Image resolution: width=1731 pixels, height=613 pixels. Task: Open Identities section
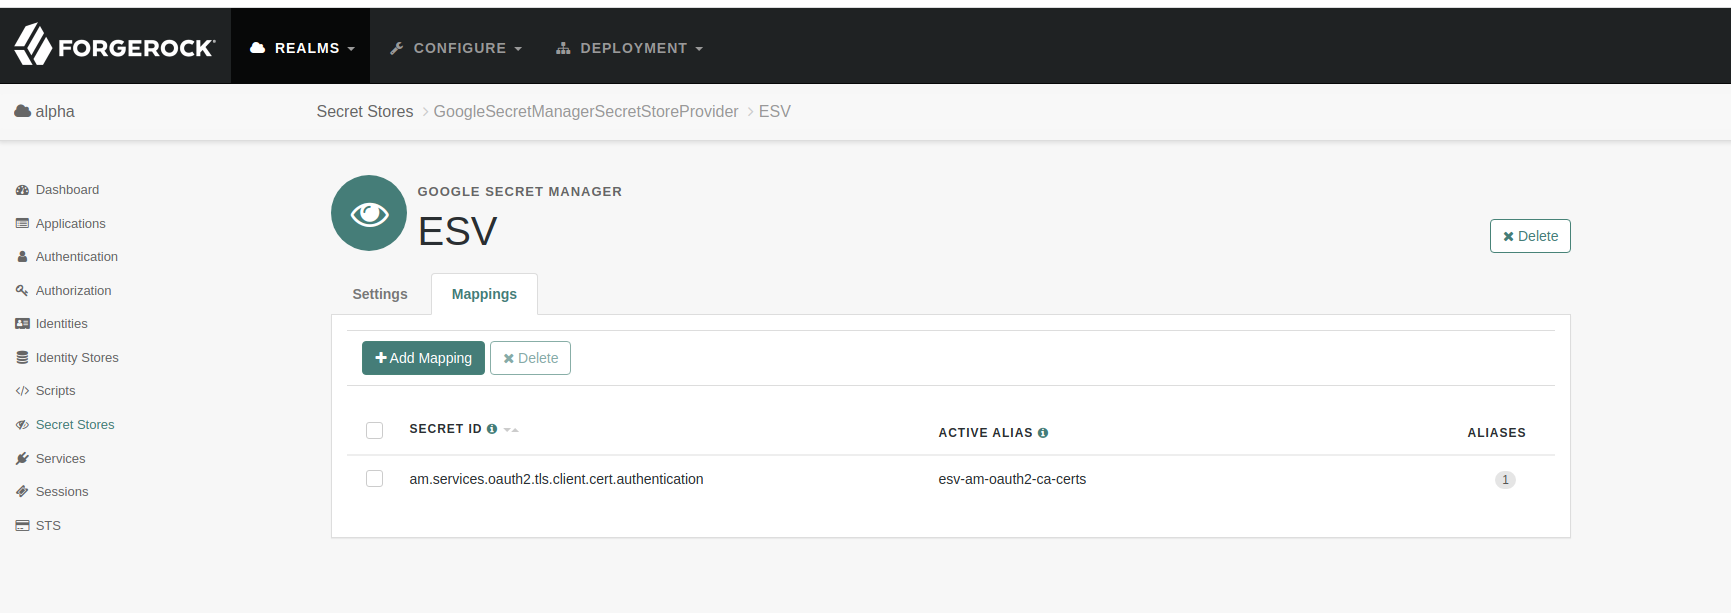[61, 324]
